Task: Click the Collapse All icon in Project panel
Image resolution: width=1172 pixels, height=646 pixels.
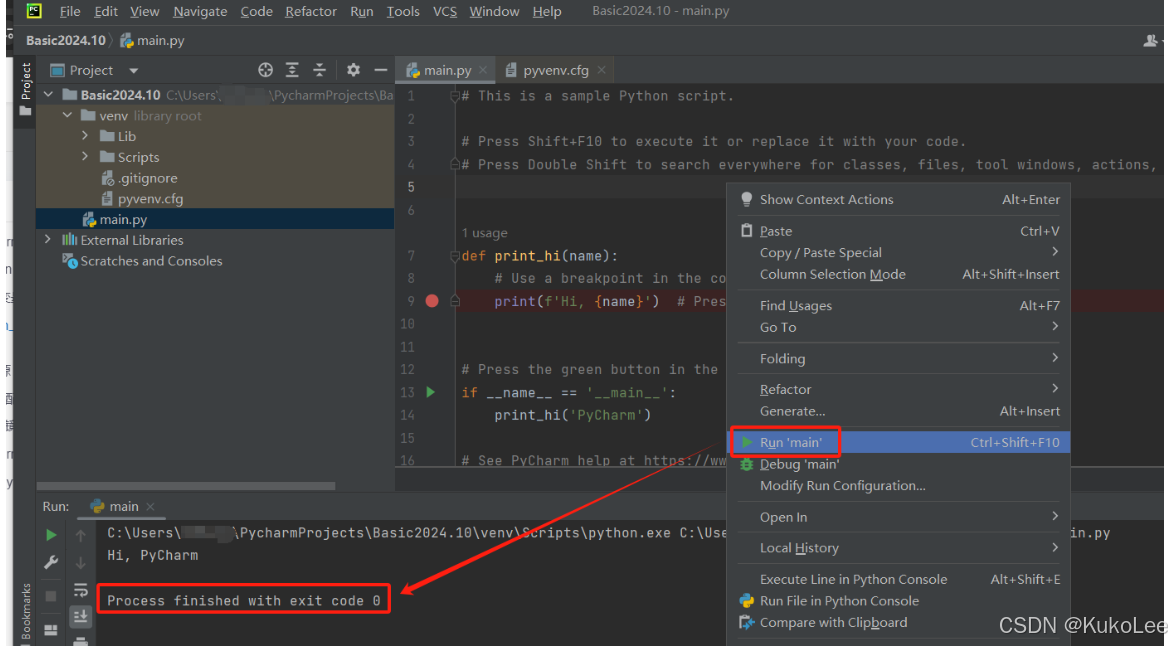Action: [319, 70]
